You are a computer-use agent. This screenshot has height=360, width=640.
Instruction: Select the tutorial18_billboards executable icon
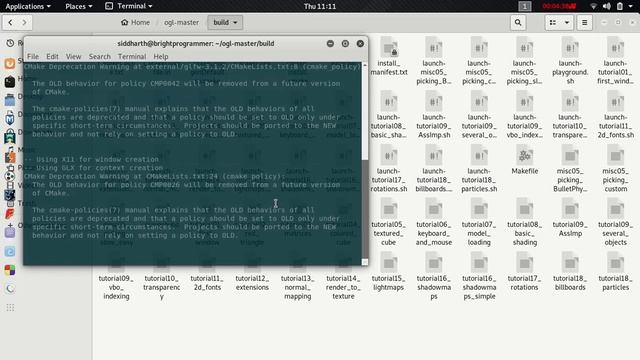pos(570,263)
